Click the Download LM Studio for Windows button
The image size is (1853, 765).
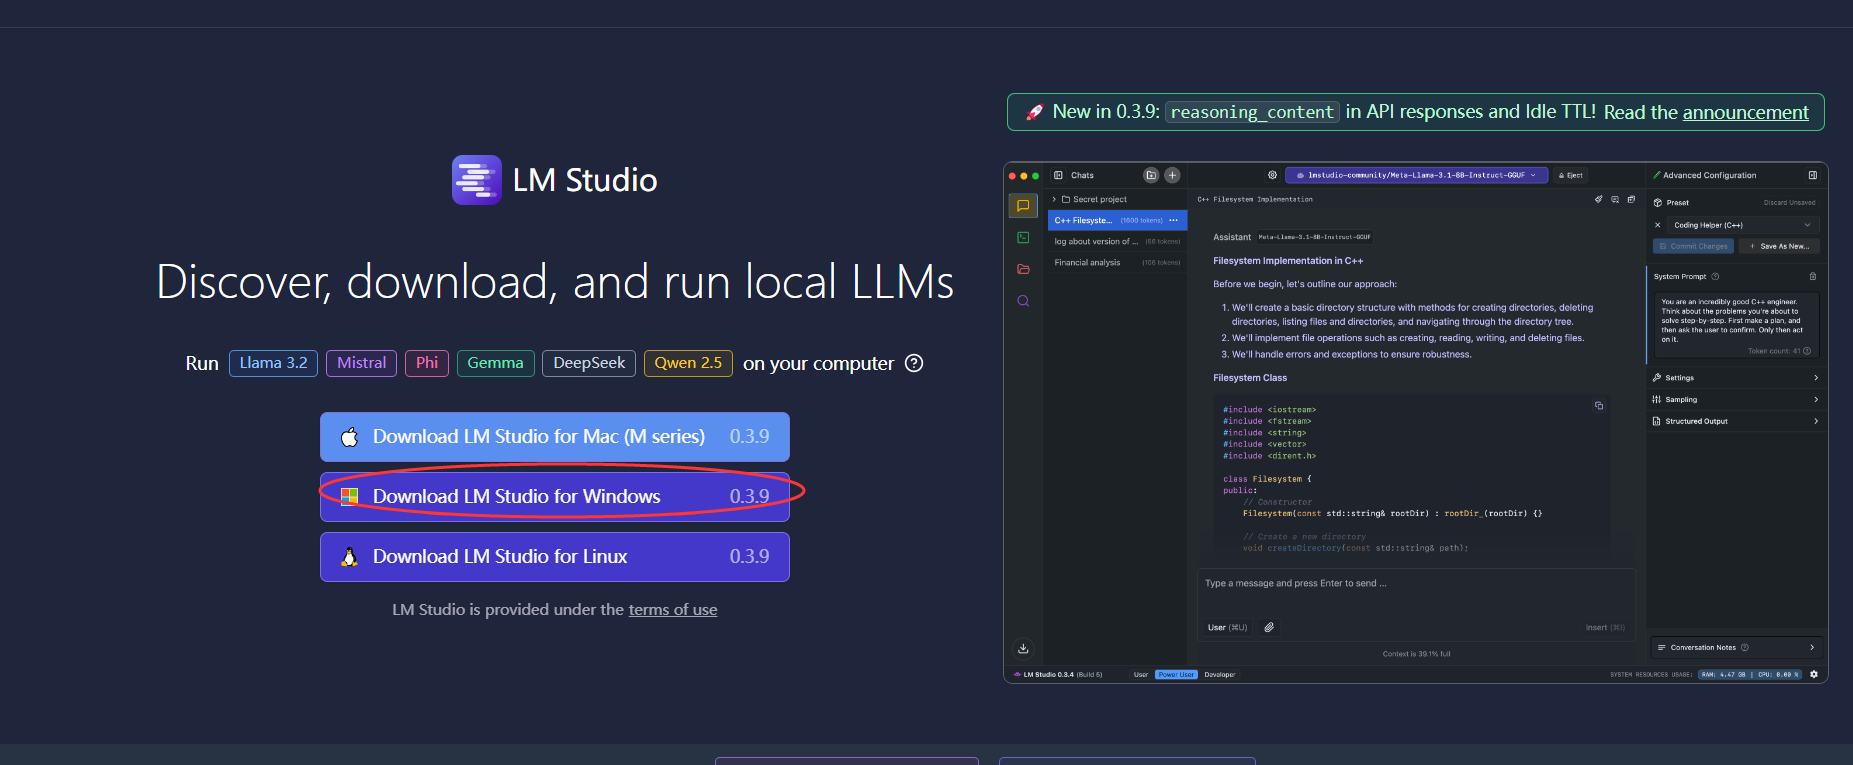[x=555, y=496]
